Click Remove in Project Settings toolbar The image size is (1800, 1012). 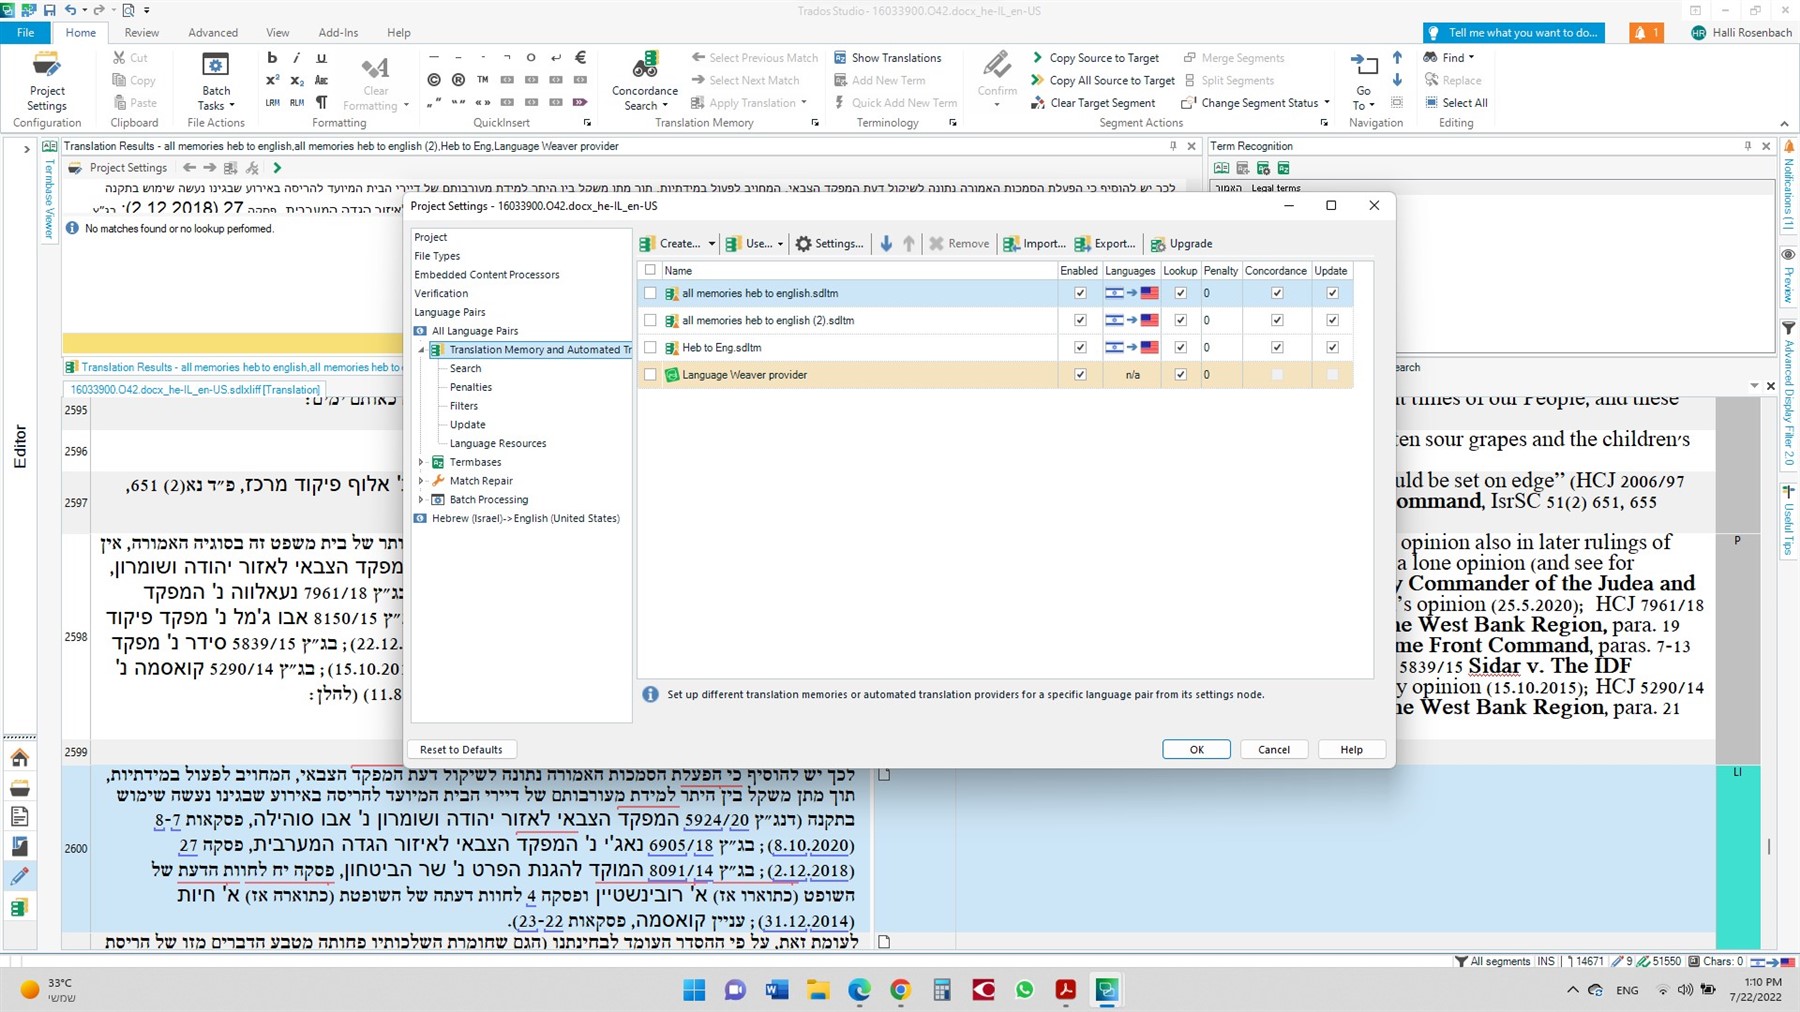click(959, 243)
